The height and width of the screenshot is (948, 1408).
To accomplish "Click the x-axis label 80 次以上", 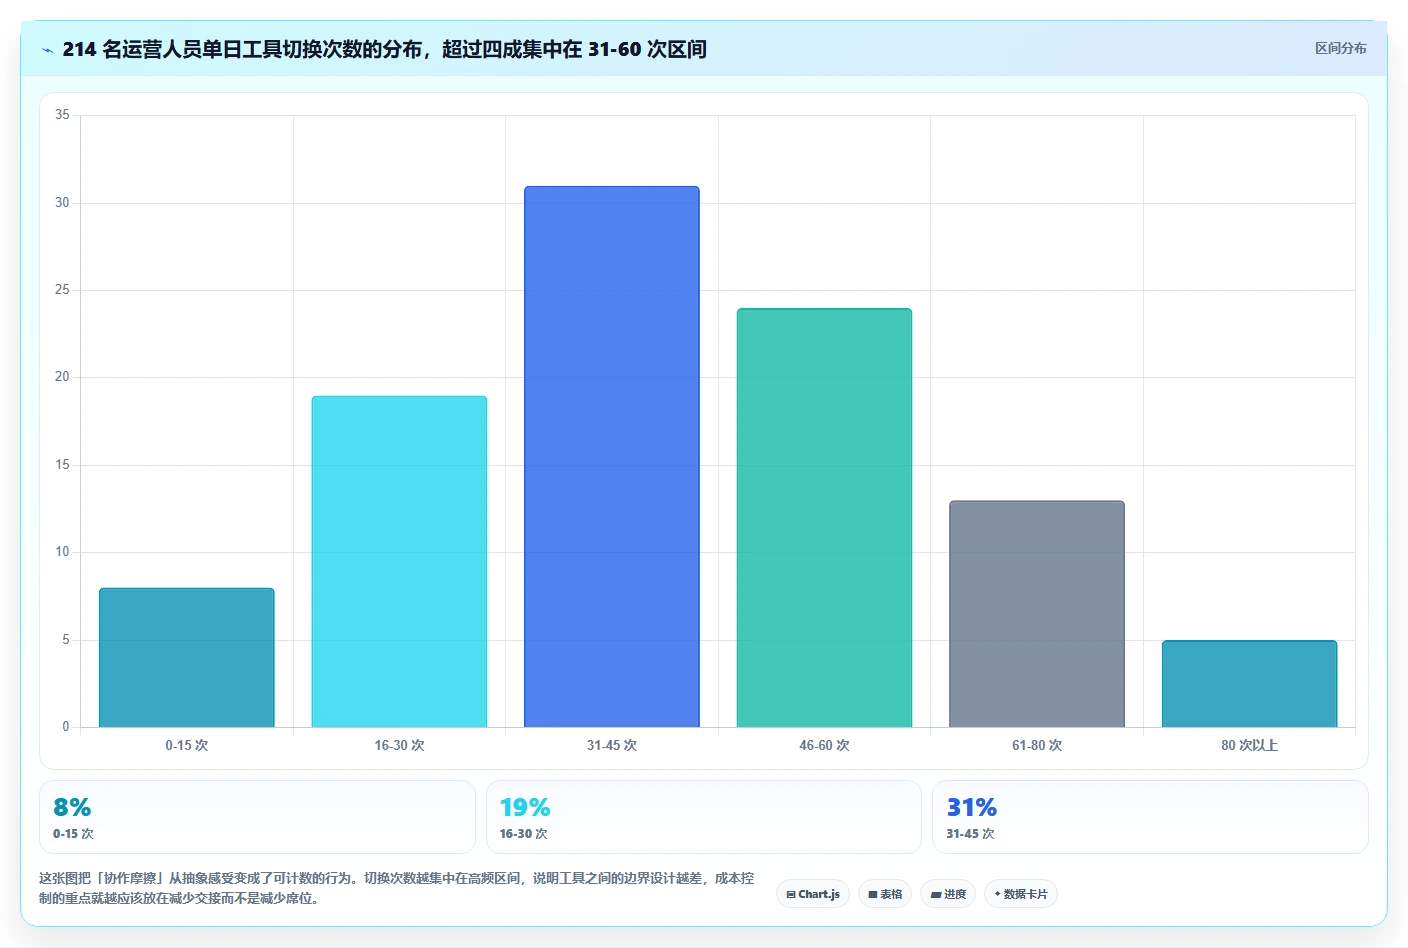I will click(x=1249, y=745).
